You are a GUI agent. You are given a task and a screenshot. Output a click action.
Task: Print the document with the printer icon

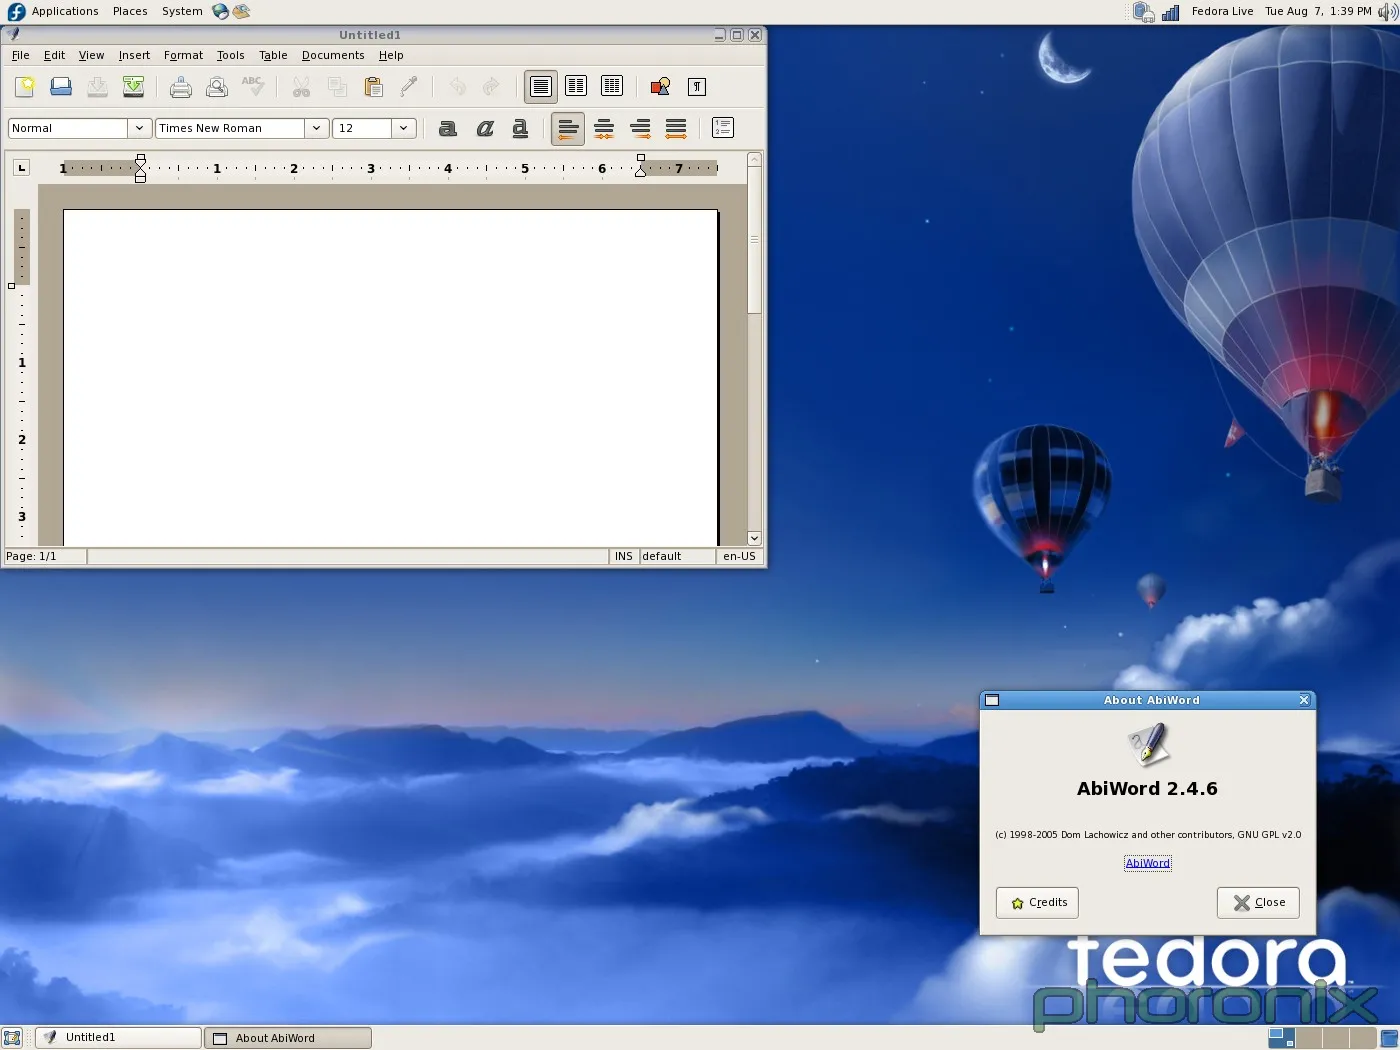(x=181, y=87)
